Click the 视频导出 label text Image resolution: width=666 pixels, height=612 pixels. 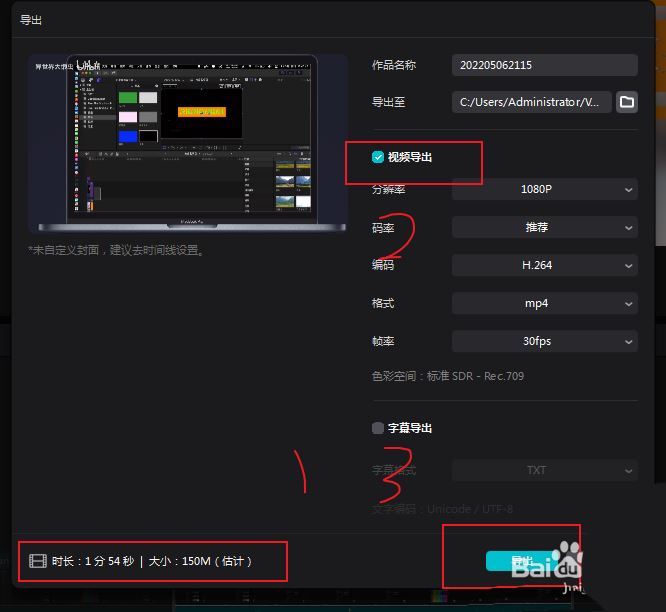tap(410, 157)
